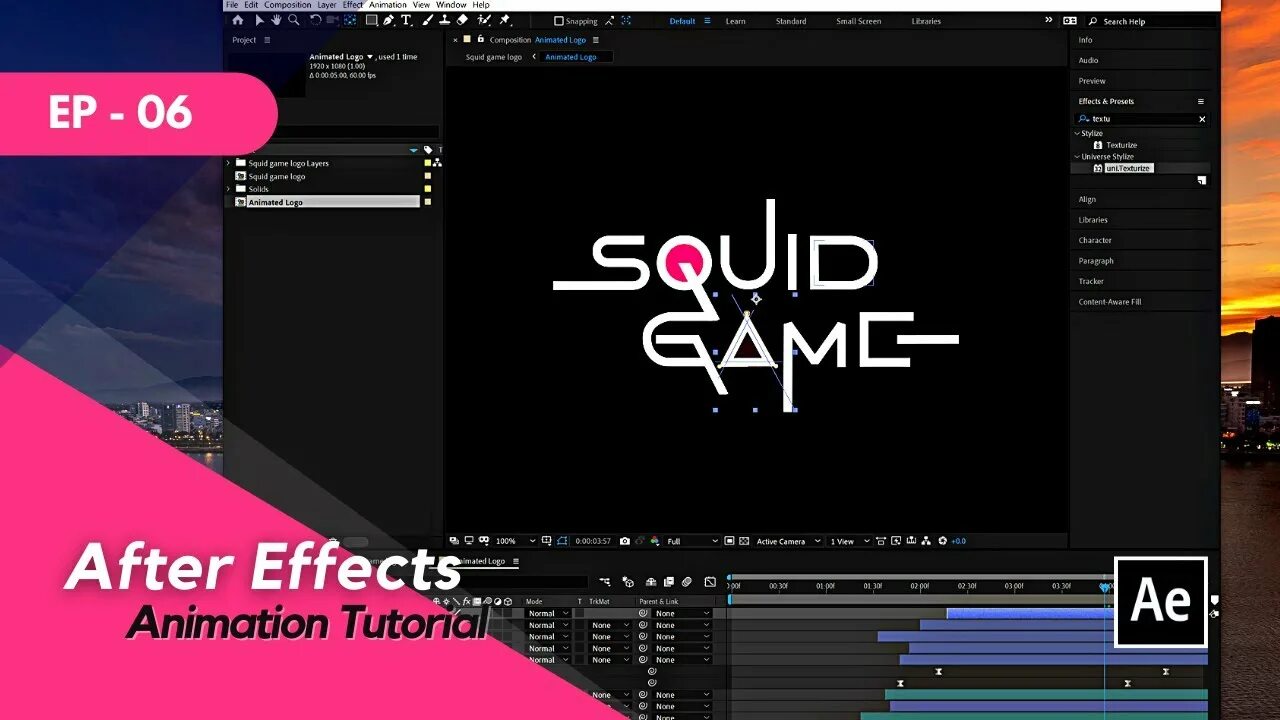Click the parent pick whip of the top timeline layer
1280x720 pixels.
644,613
